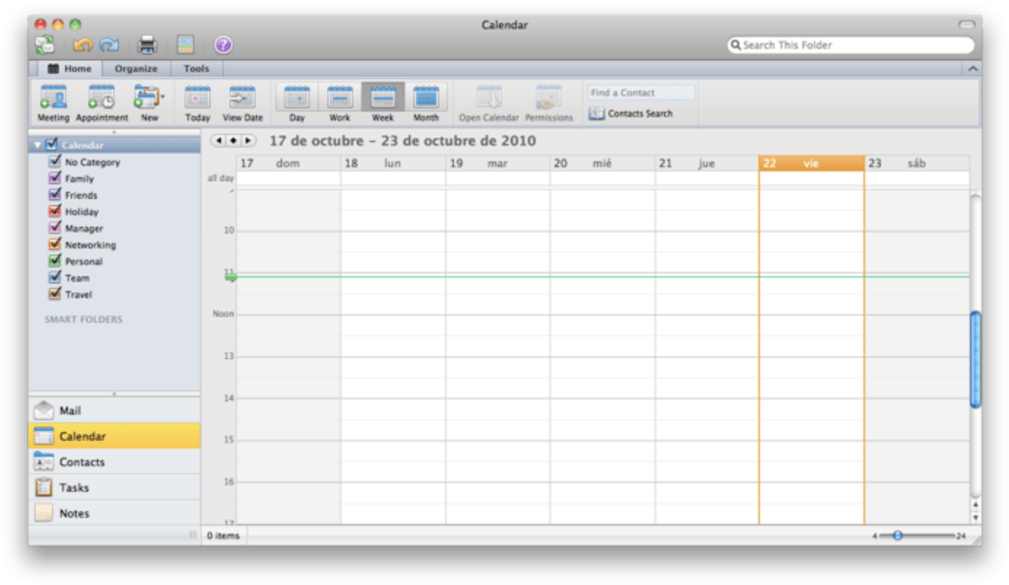Collapse the ribbon using the chevron
Screen dimensions: 1009x585
972,69
